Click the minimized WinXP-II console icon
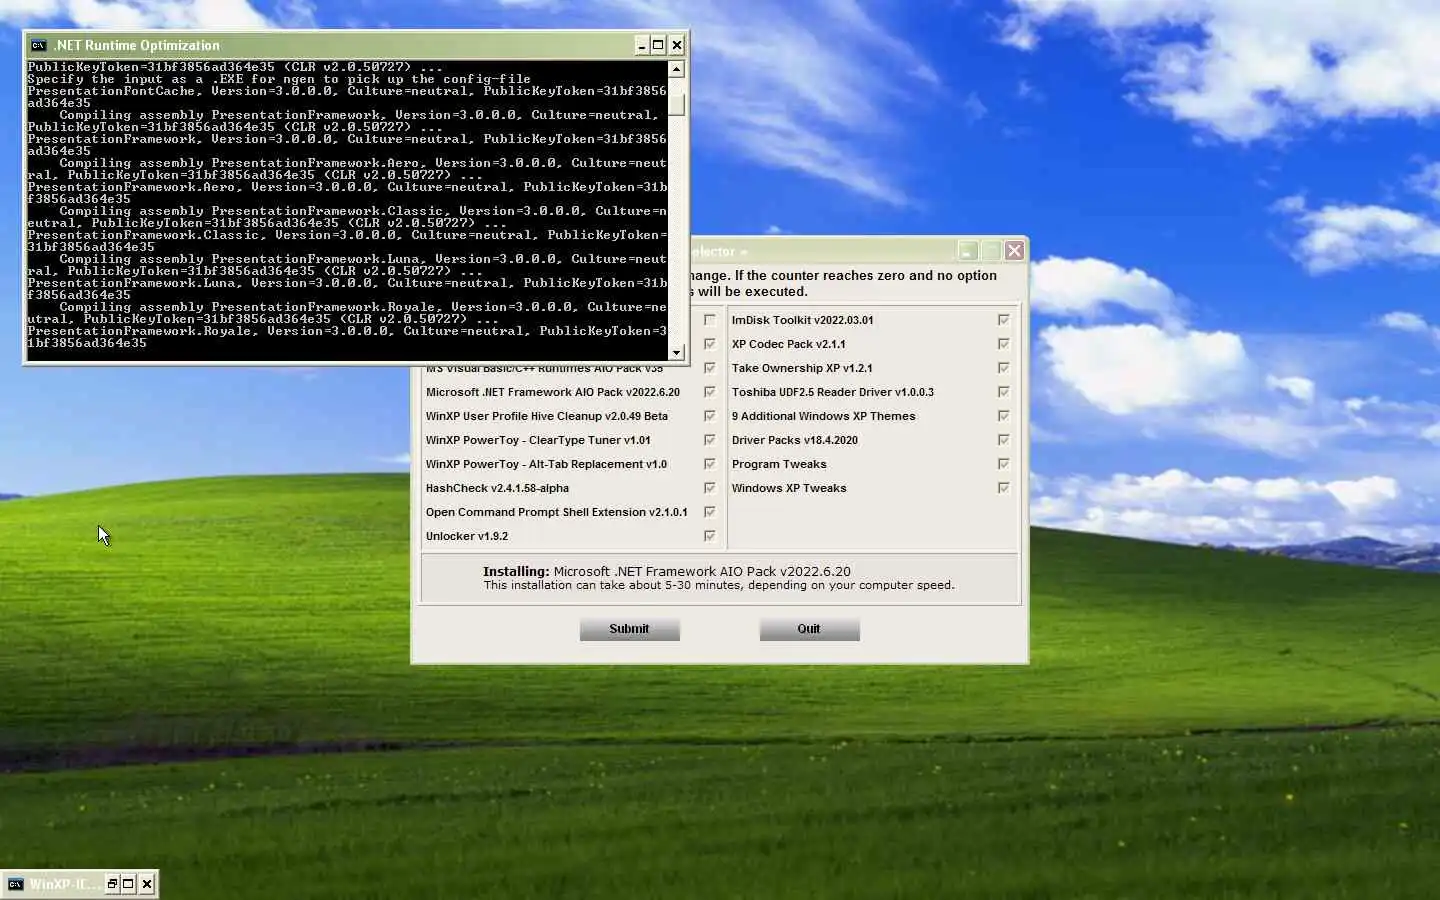This screenshot has width=1440, height=900. click(15, 884)
